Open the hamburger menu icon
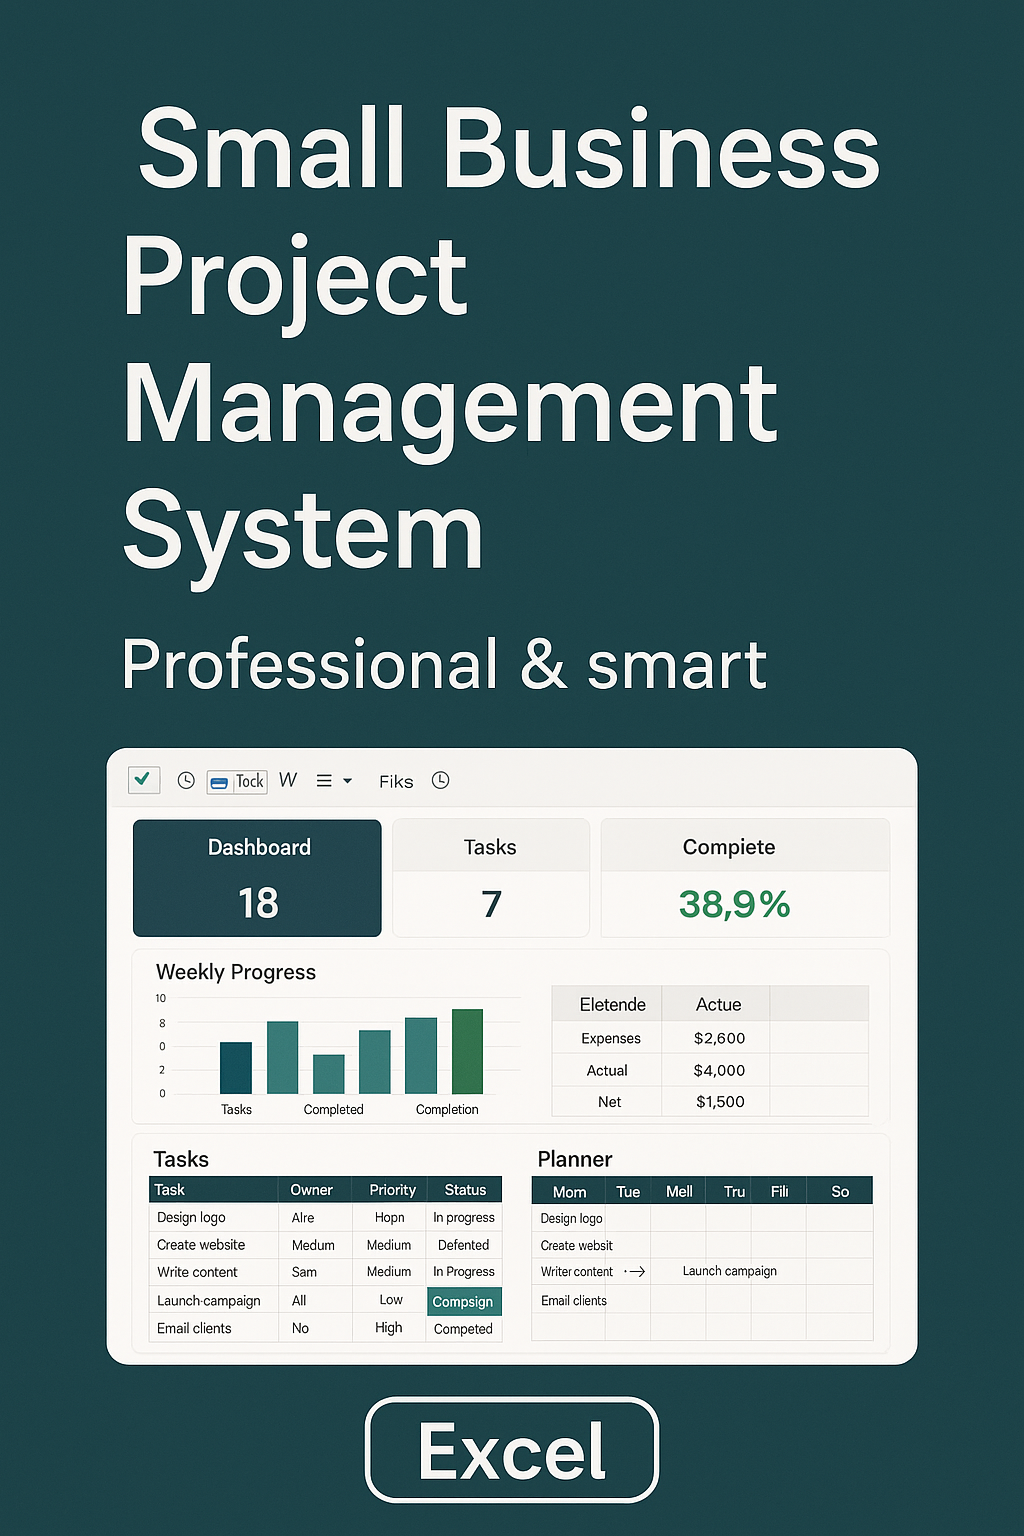 324,781
